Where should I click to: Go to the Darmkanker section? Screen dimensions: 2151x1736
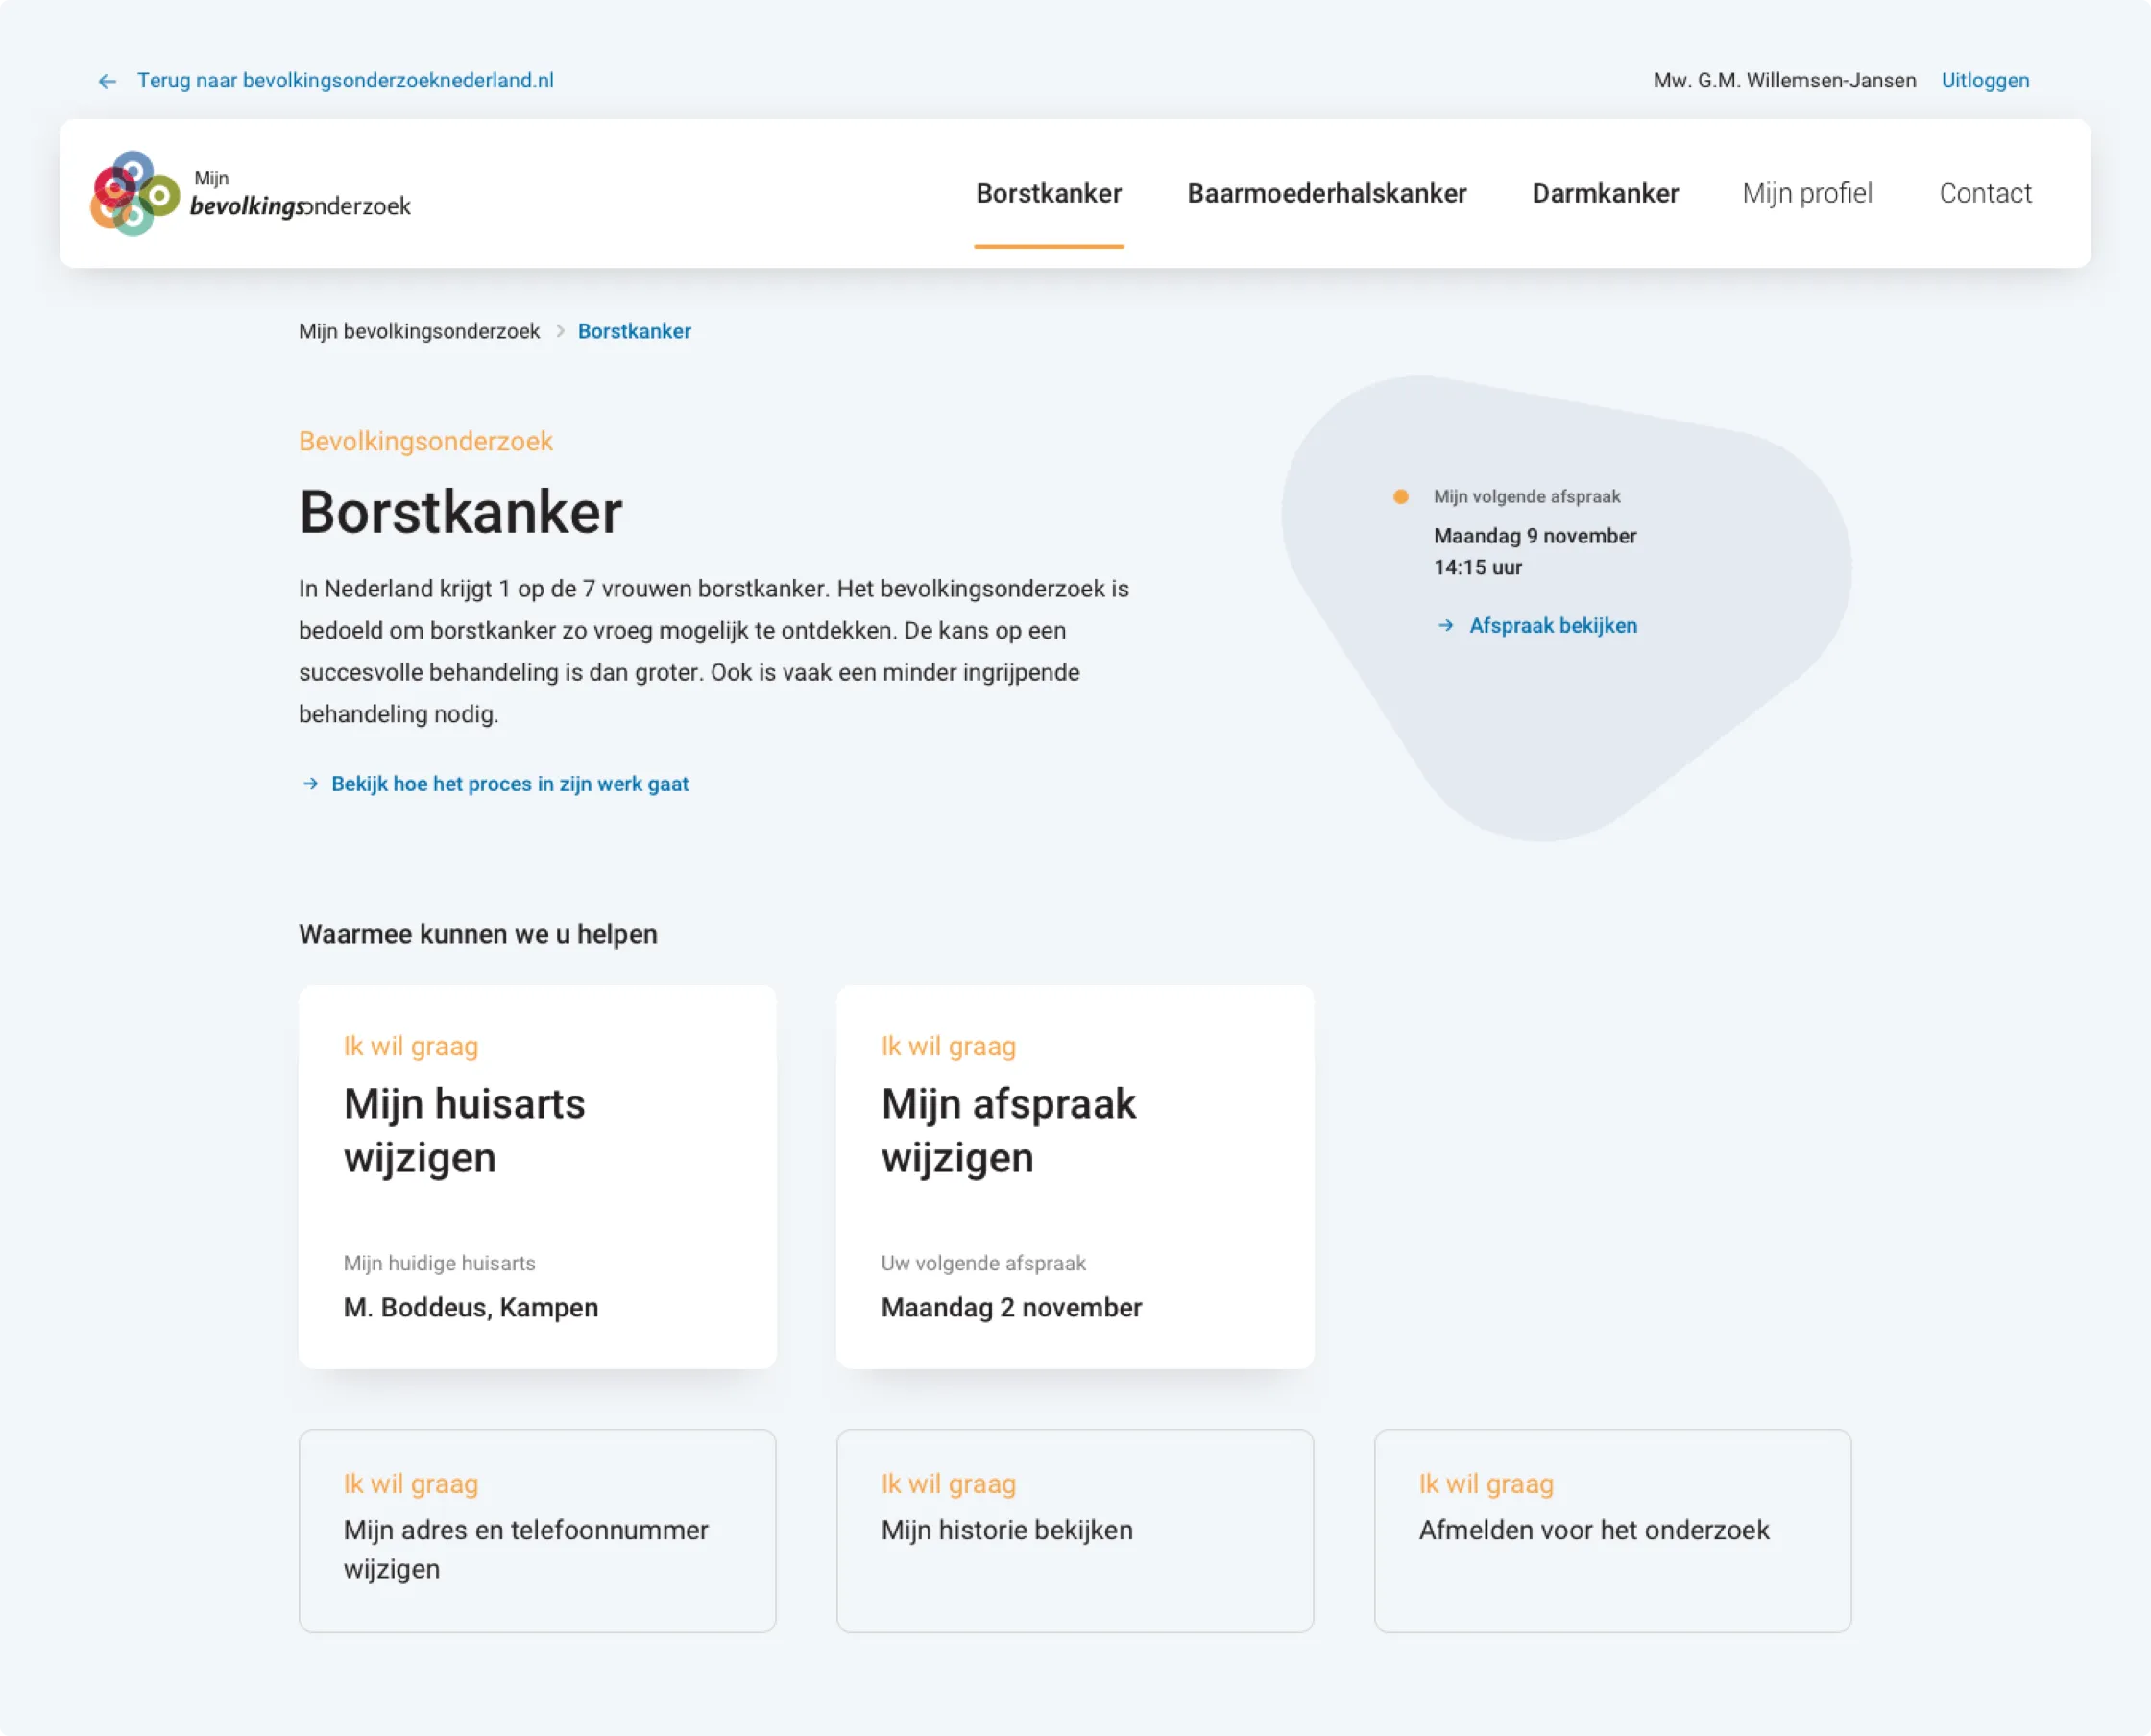point(1604,194)
